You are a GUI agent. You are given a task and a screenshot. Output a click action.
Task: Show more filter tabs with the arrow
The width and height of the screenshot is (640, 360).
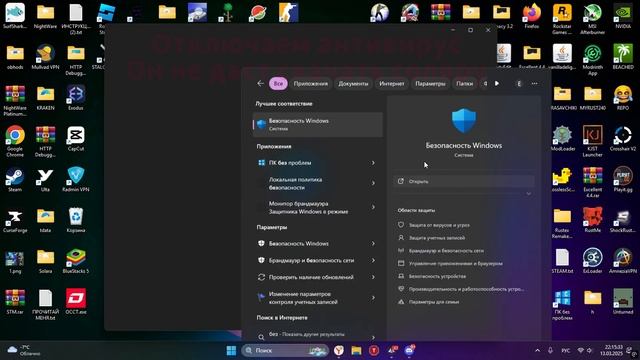497,83
